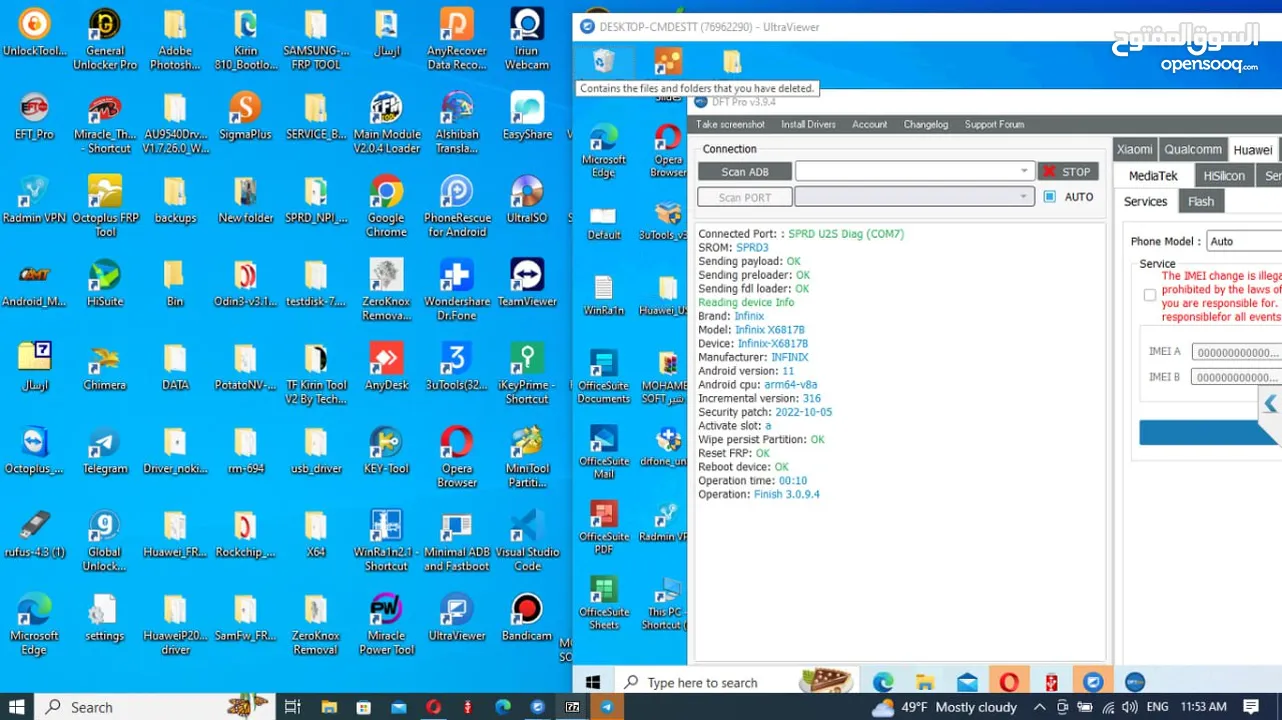The height and width of the screenshot is (720, 1282).
Task: Open Install Drivers menu
Action: coord(808,124)
